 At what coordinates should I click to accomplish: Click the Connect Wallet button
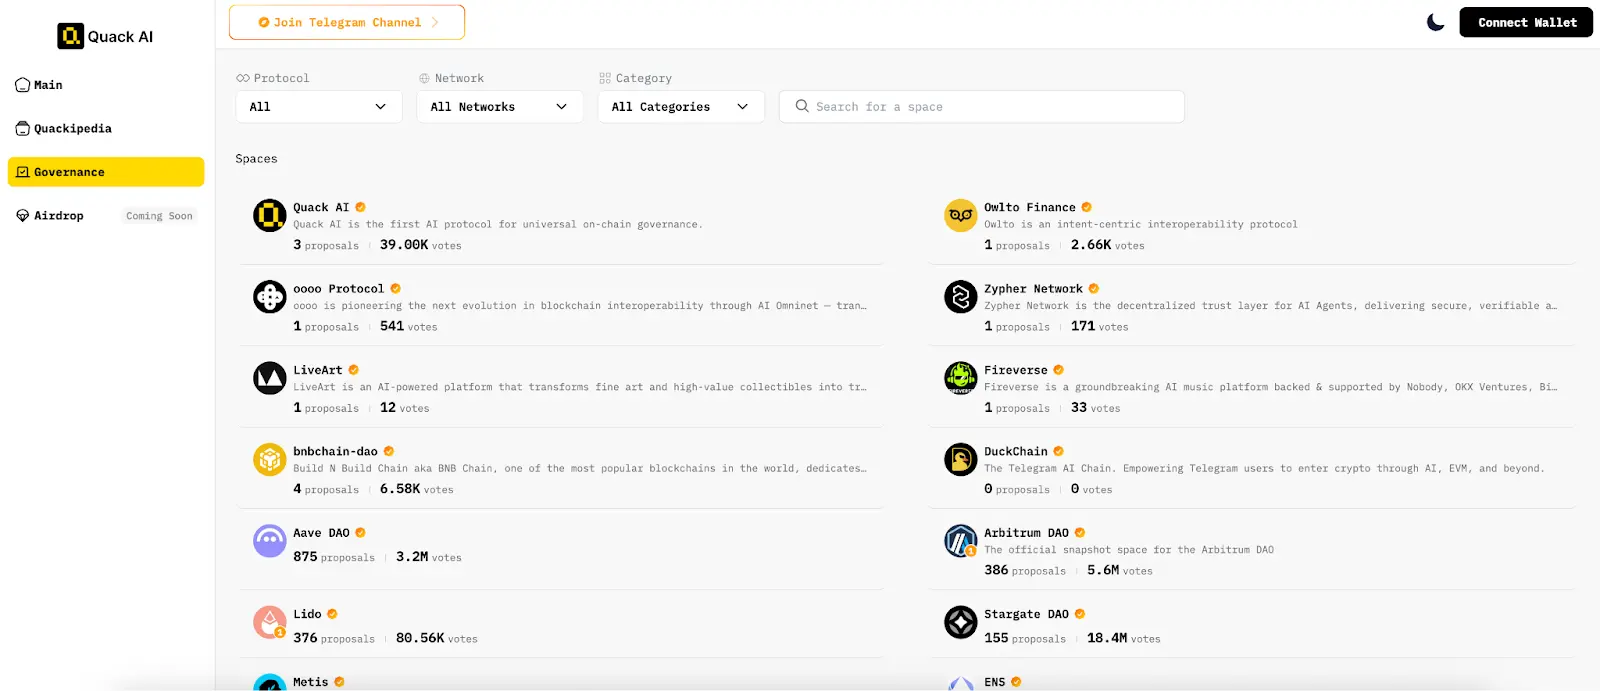click(x=1526, y=22)
